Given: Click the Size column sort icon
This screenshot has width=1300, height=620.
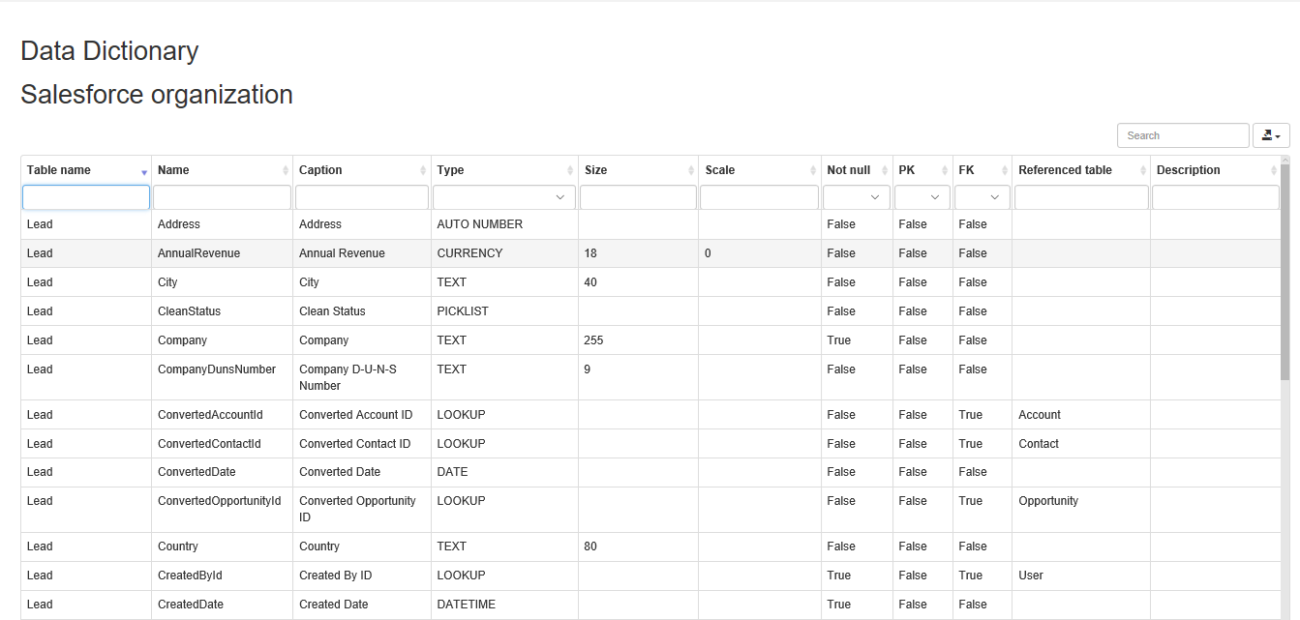Looking at the screenshot, I should click(690, 172).
